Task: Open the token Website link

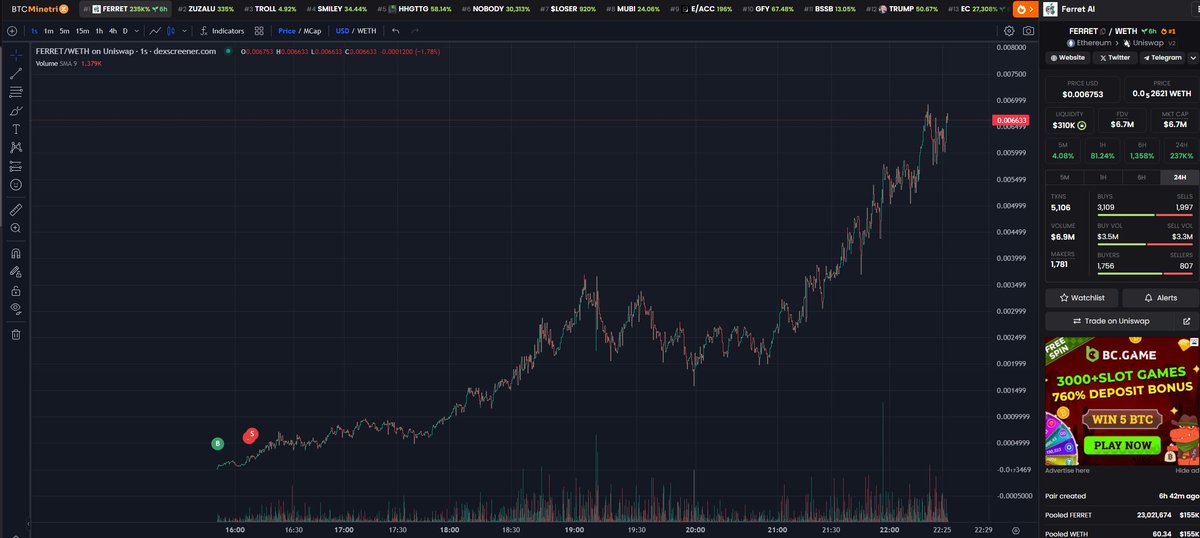Action: 1067,58
